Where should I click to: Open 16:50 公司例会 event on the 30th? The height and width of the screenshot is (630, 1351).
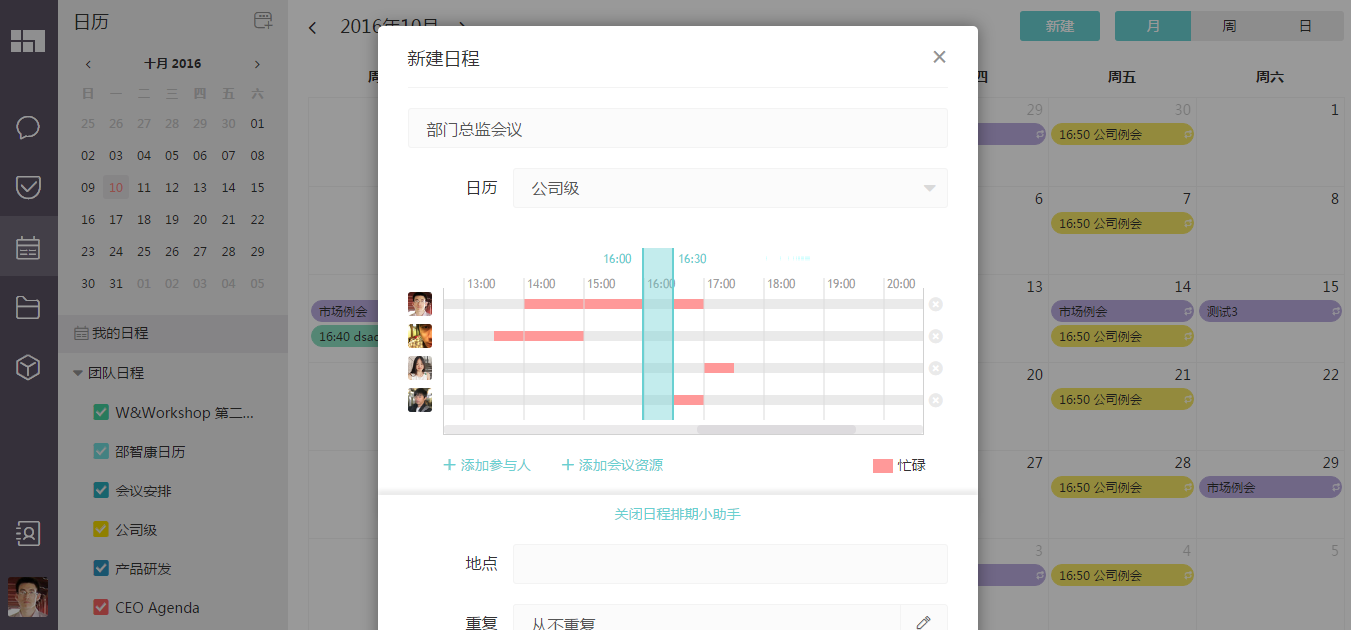click(1122, 134)
